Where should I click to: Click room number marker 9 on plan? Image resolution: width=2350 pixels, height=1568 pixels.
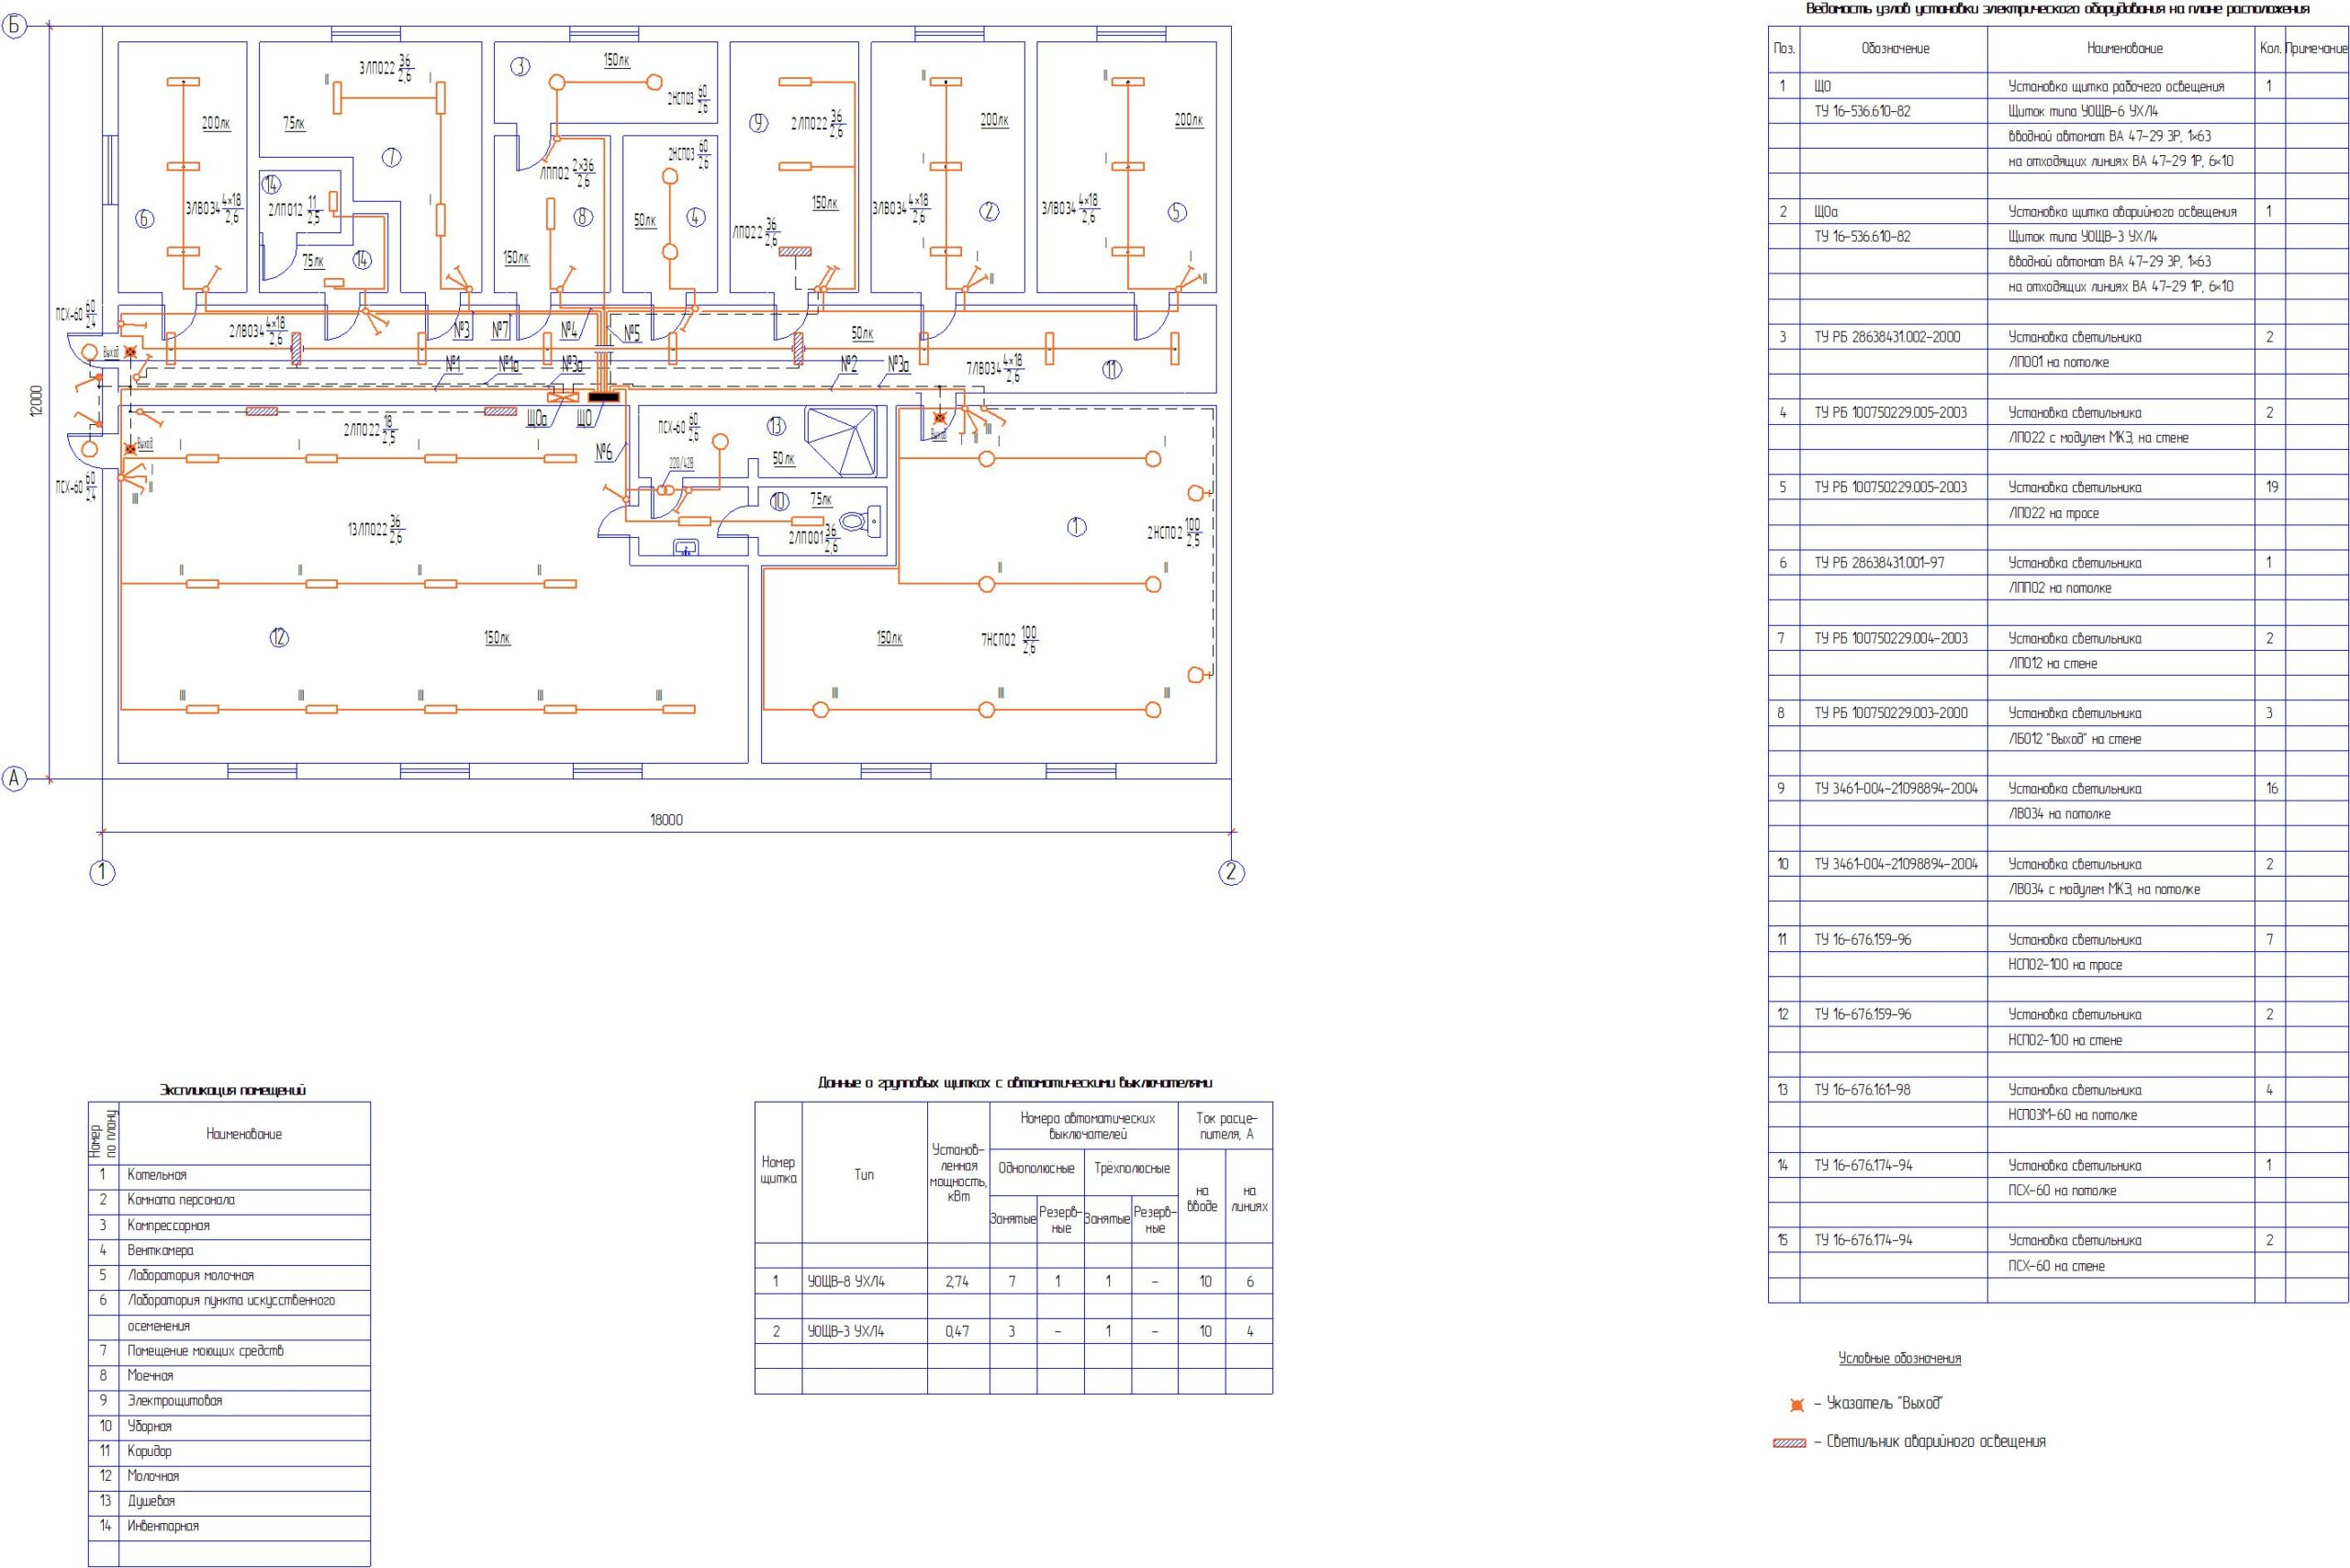[x=759, y=123]
